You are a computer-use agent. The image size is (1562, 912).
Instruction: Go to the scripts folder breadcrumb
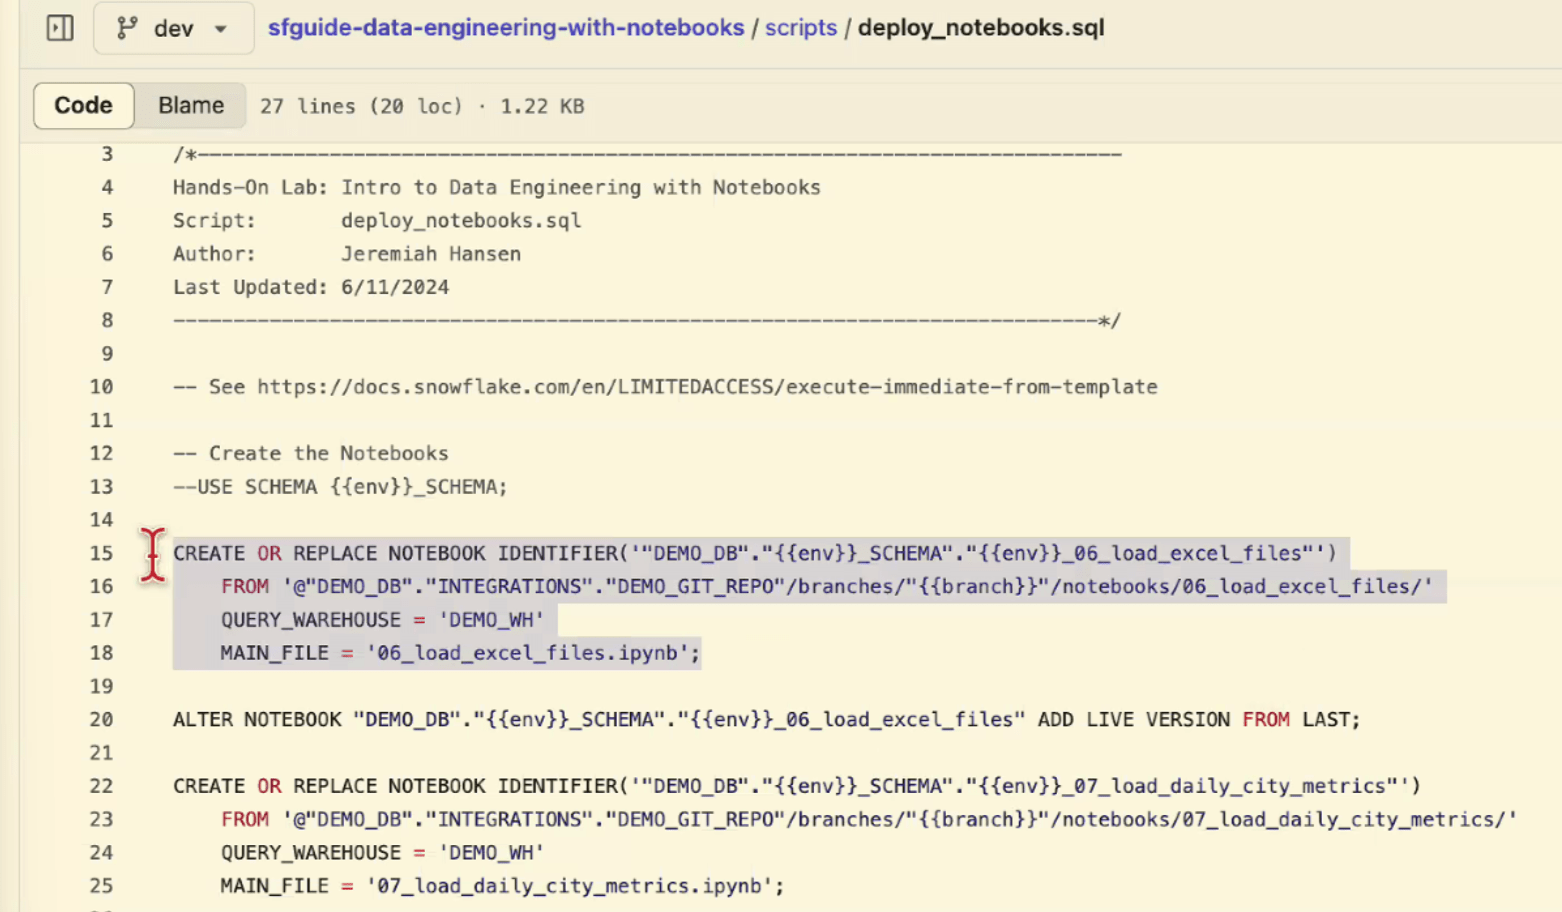click(801, 28)
